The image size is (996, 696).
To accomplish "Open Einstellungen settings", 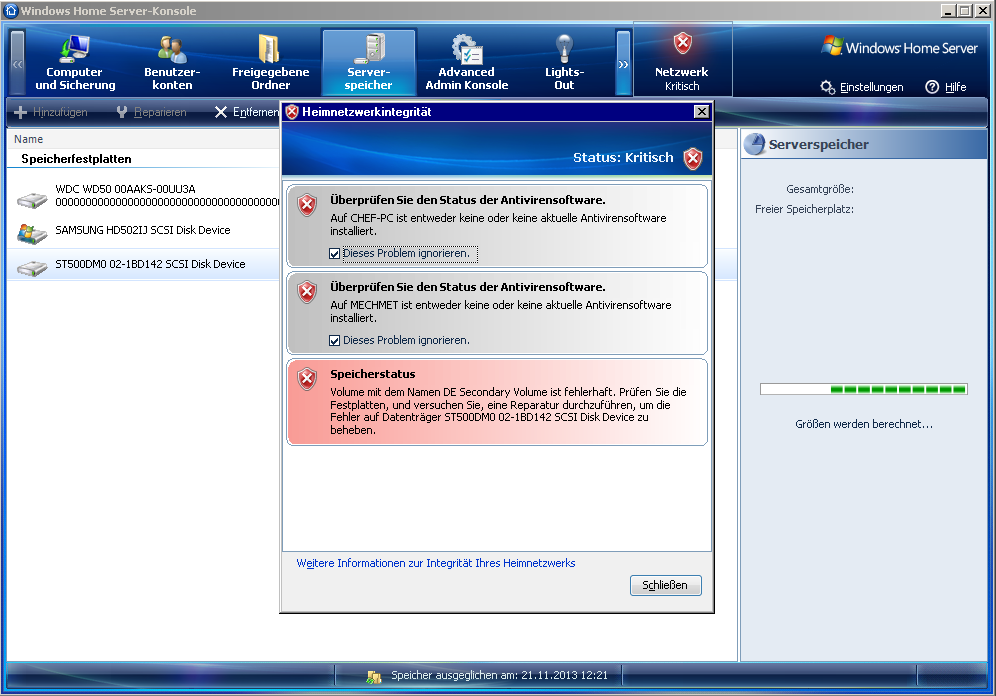I will (862, 87).
